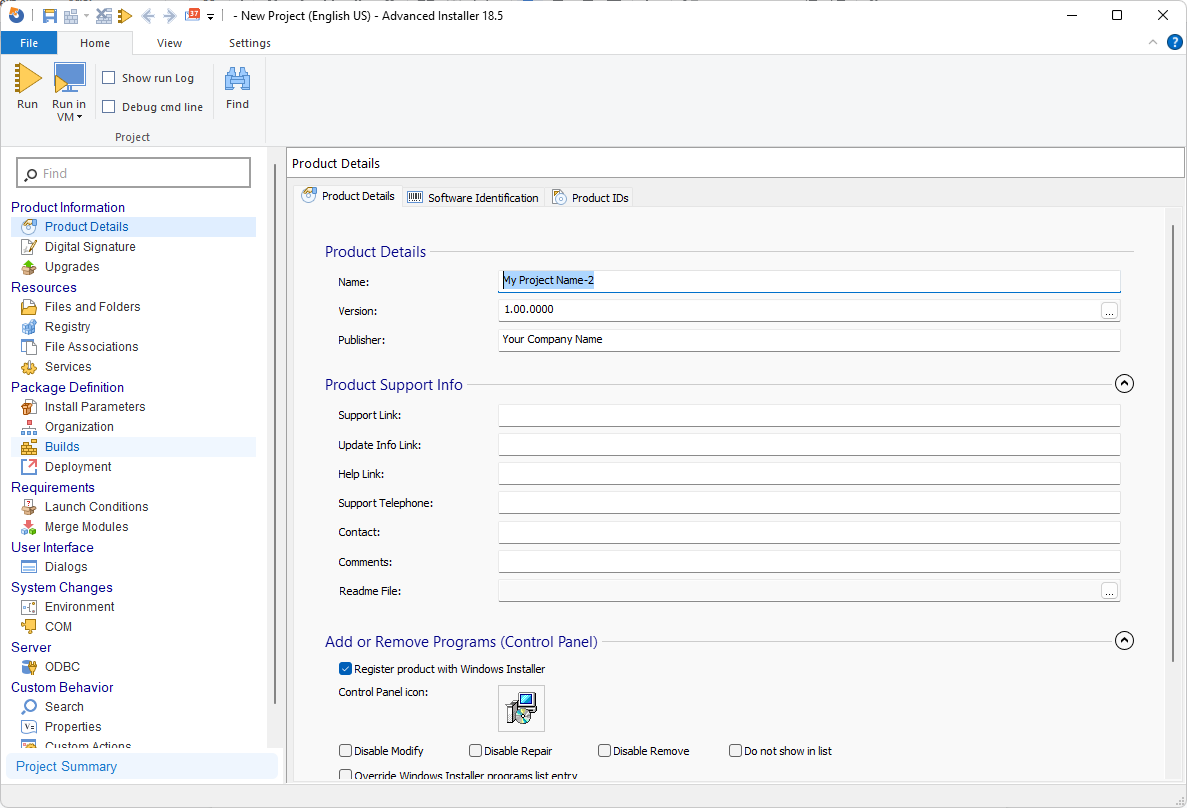Click the small Run icon in title bar
The height and width of the screenshot is (808, 1187).
pyautogui.click(x=125, y=16)
